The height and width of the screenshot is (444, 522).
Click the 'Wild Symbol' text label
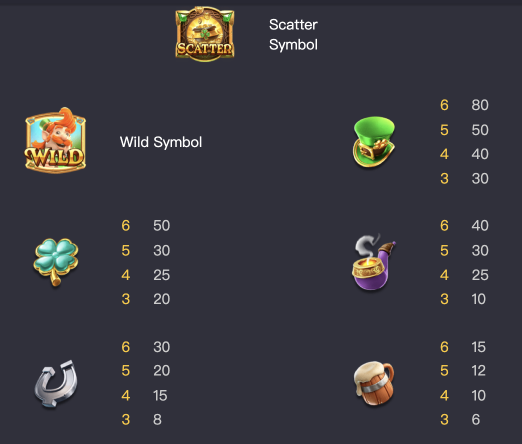coord(161,142)
